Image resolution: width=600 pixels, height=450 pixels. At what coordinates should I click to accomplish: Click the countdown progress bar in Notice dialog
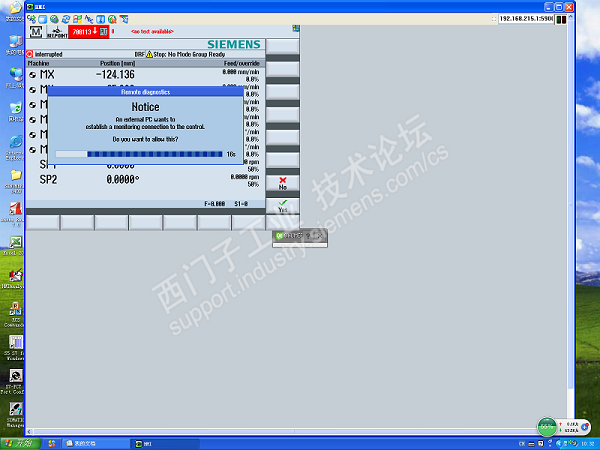click(139, 154)
